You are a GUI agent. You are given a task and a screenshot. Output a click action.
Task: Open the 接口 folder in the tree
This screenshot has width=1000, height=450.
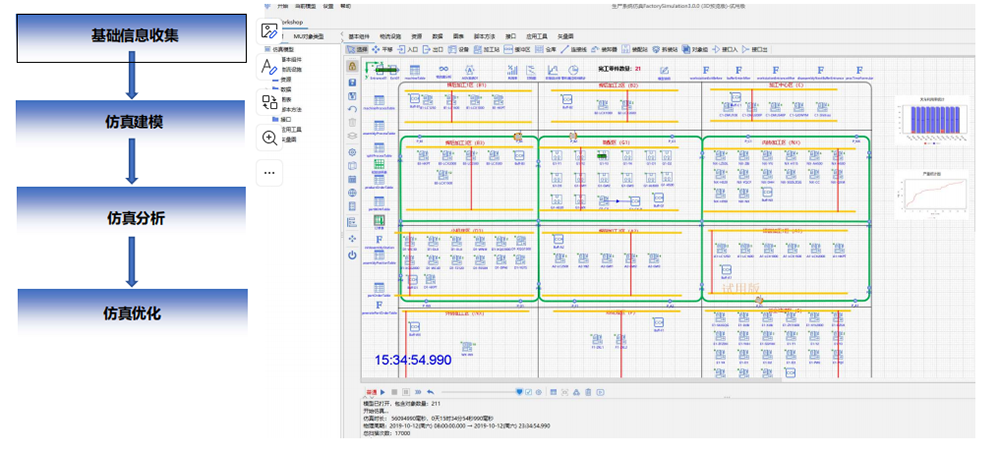(286, 118)
